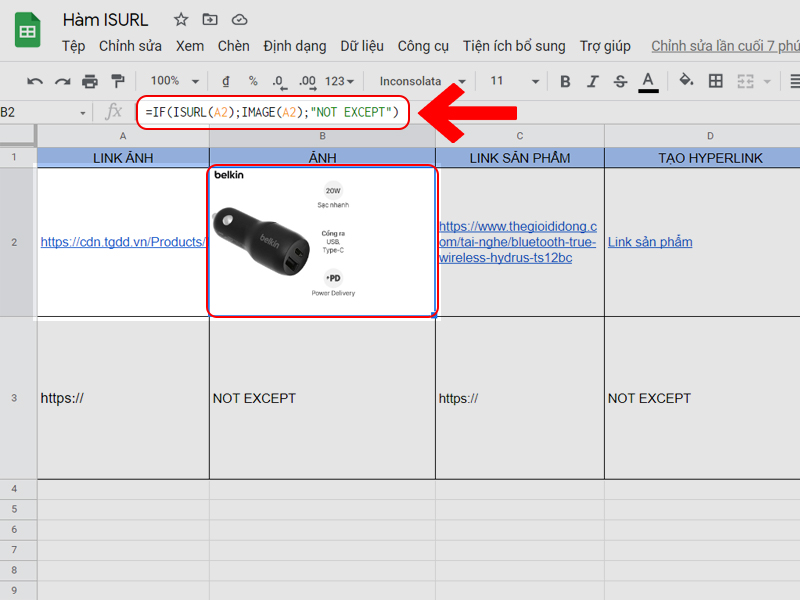The width and height of the screenshot is (800, 600).
Task: Open the fill color tool
Action: [686, 81]
